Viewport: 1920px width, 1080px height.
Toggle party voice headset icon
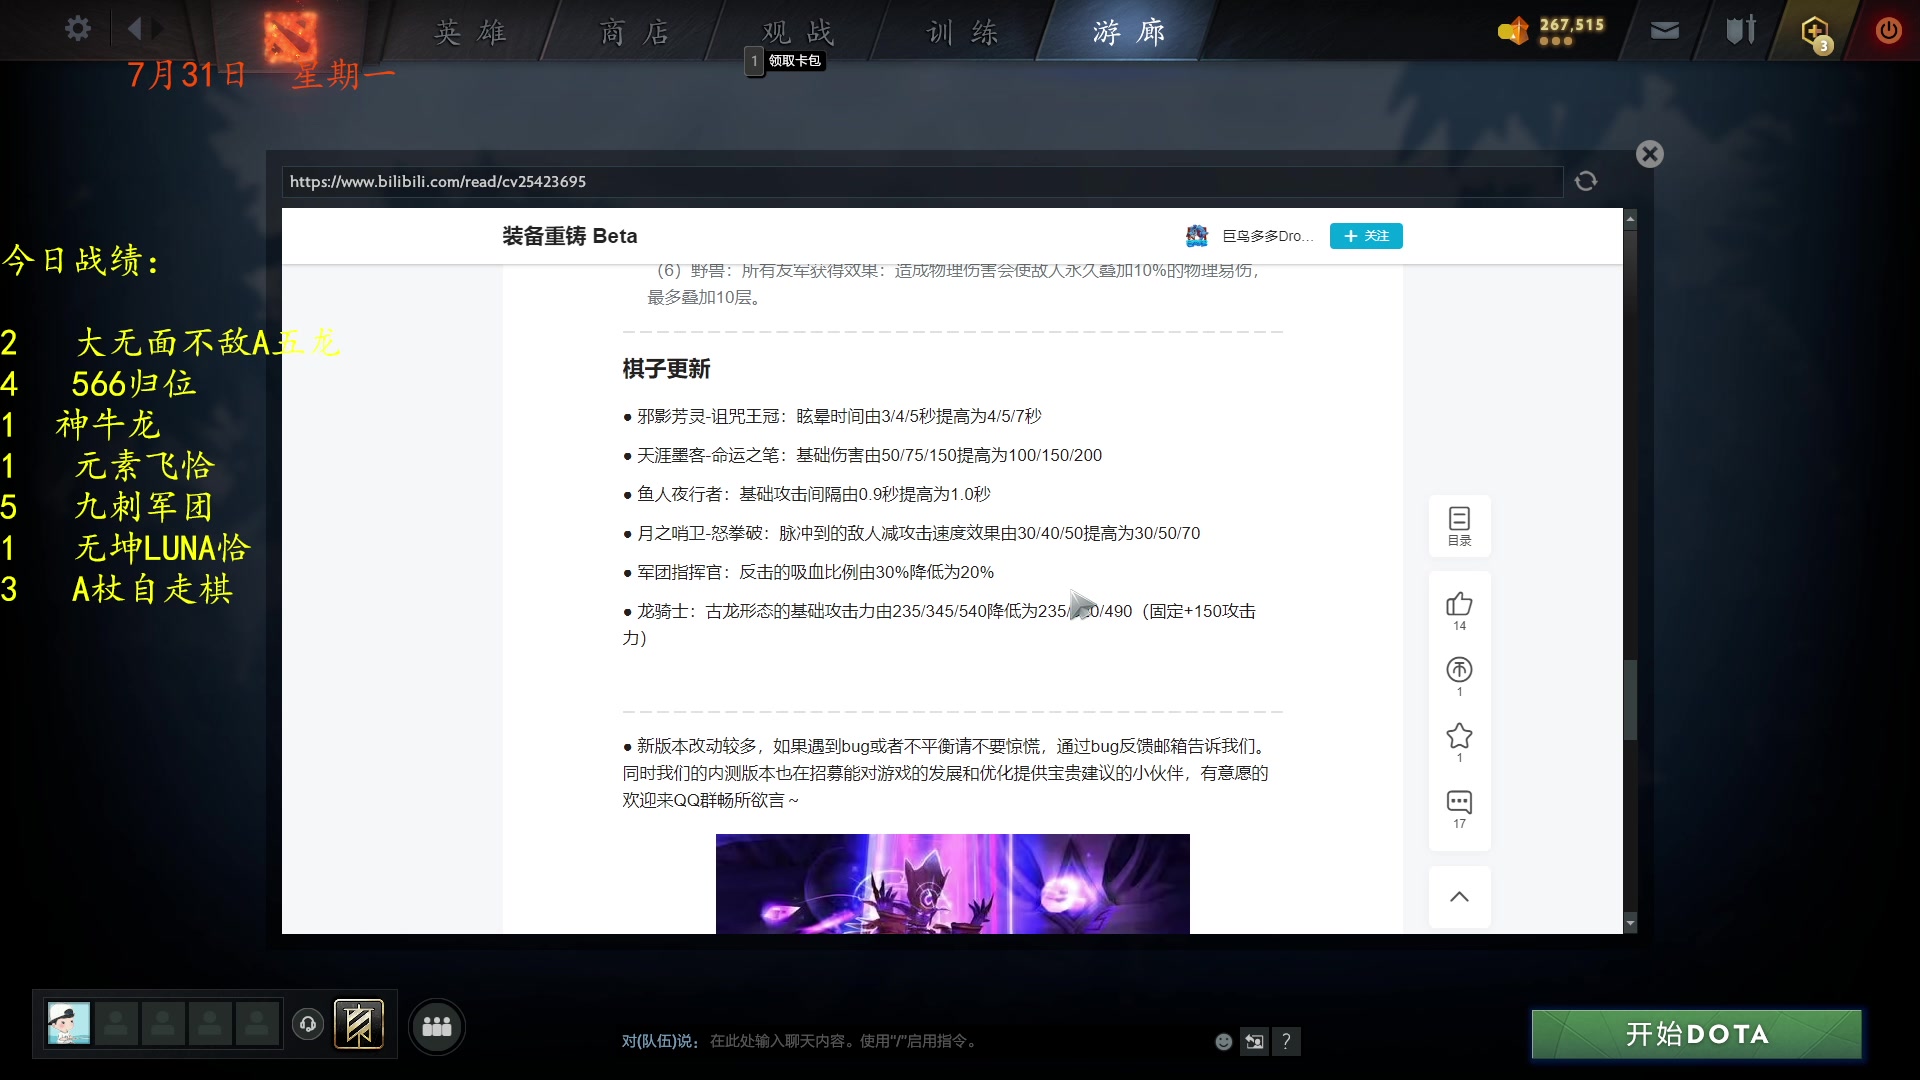(x=308, y=1024)
